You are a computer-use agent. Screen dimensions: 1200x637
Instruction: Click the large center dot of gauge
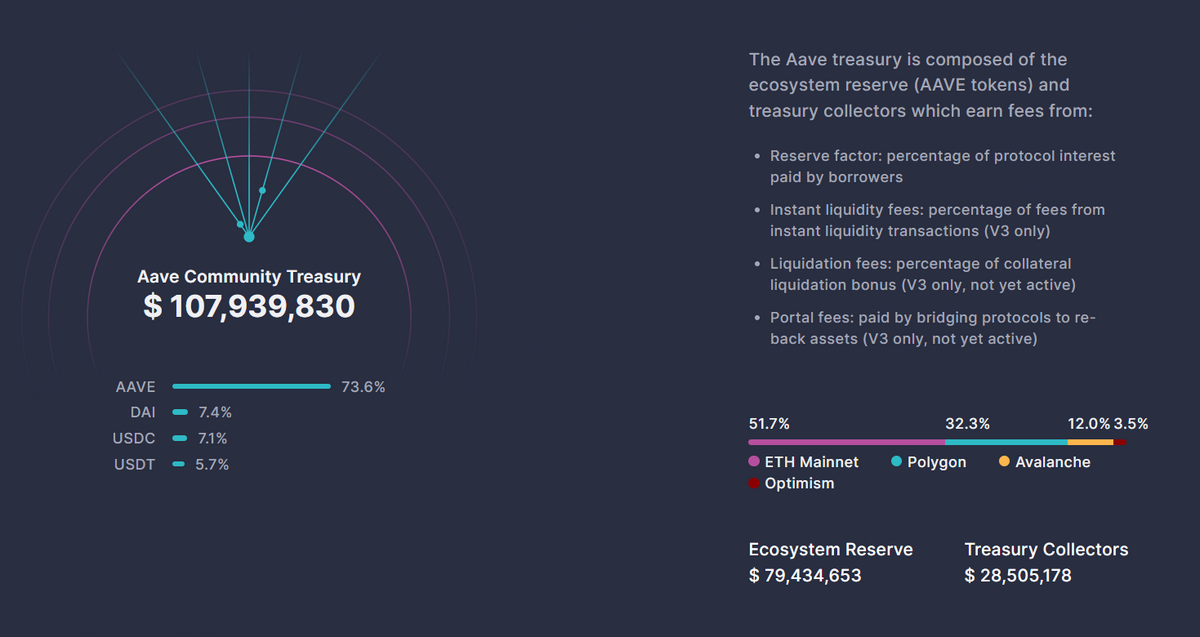click(249, 236)
